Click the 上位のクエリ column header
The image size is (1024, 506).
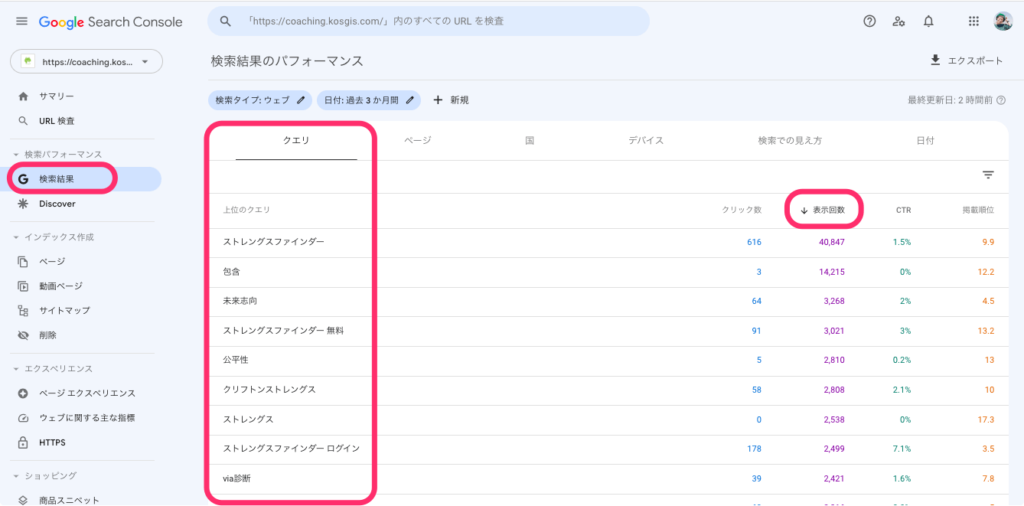coord(247,210)
